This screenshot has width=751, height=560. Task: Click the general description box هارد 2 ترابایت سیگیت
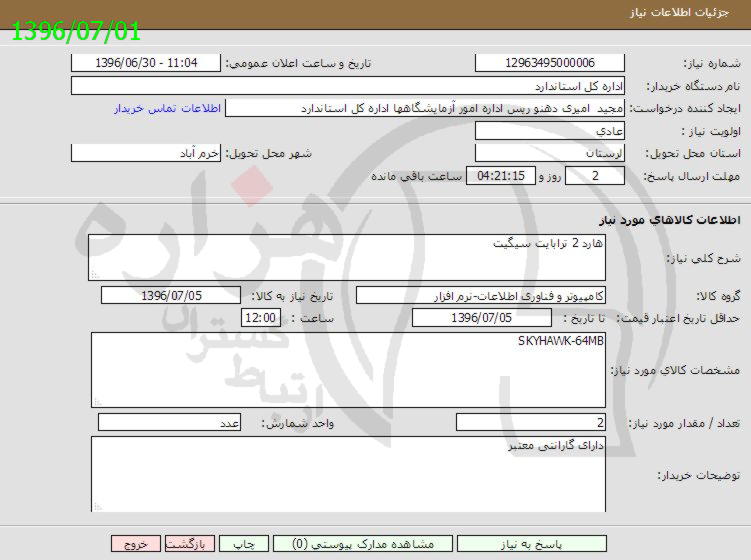click(x=347, y=258)
